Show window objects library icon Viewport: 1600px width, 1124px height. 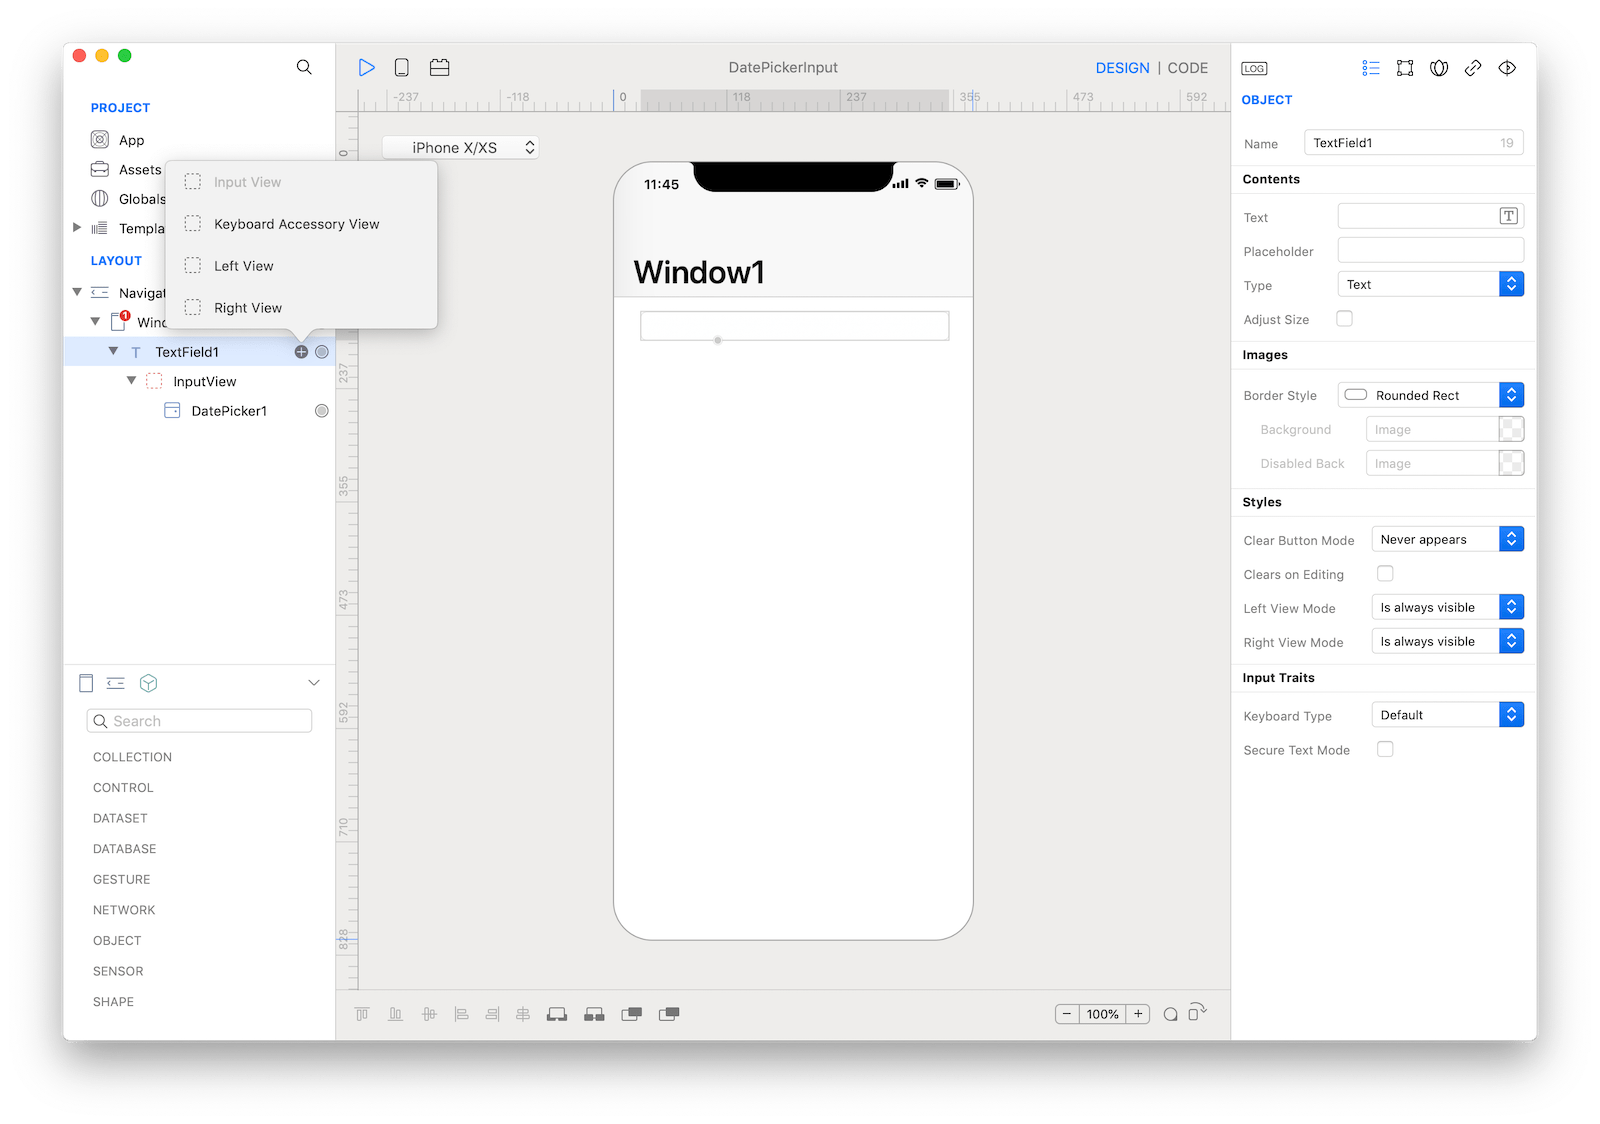pyautogui.click(x=86, y=683)
